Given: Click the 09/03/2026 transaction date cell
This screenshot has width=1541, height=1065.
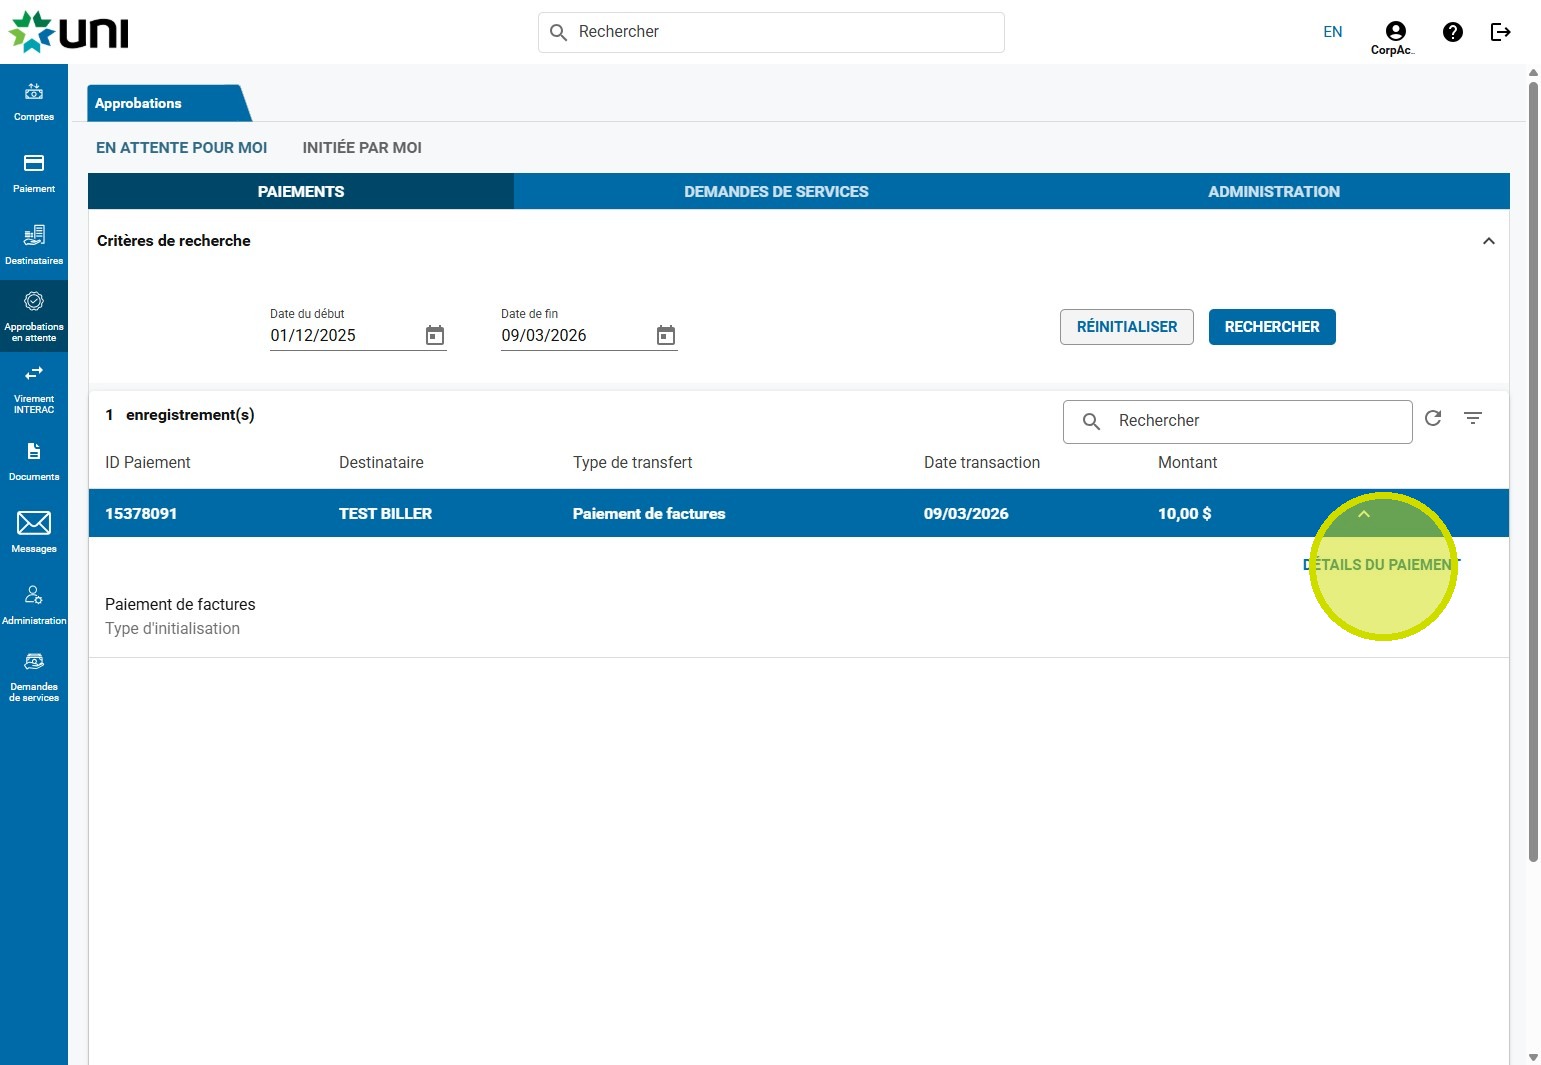Looking at the screenshot, I should click(966, 514).
